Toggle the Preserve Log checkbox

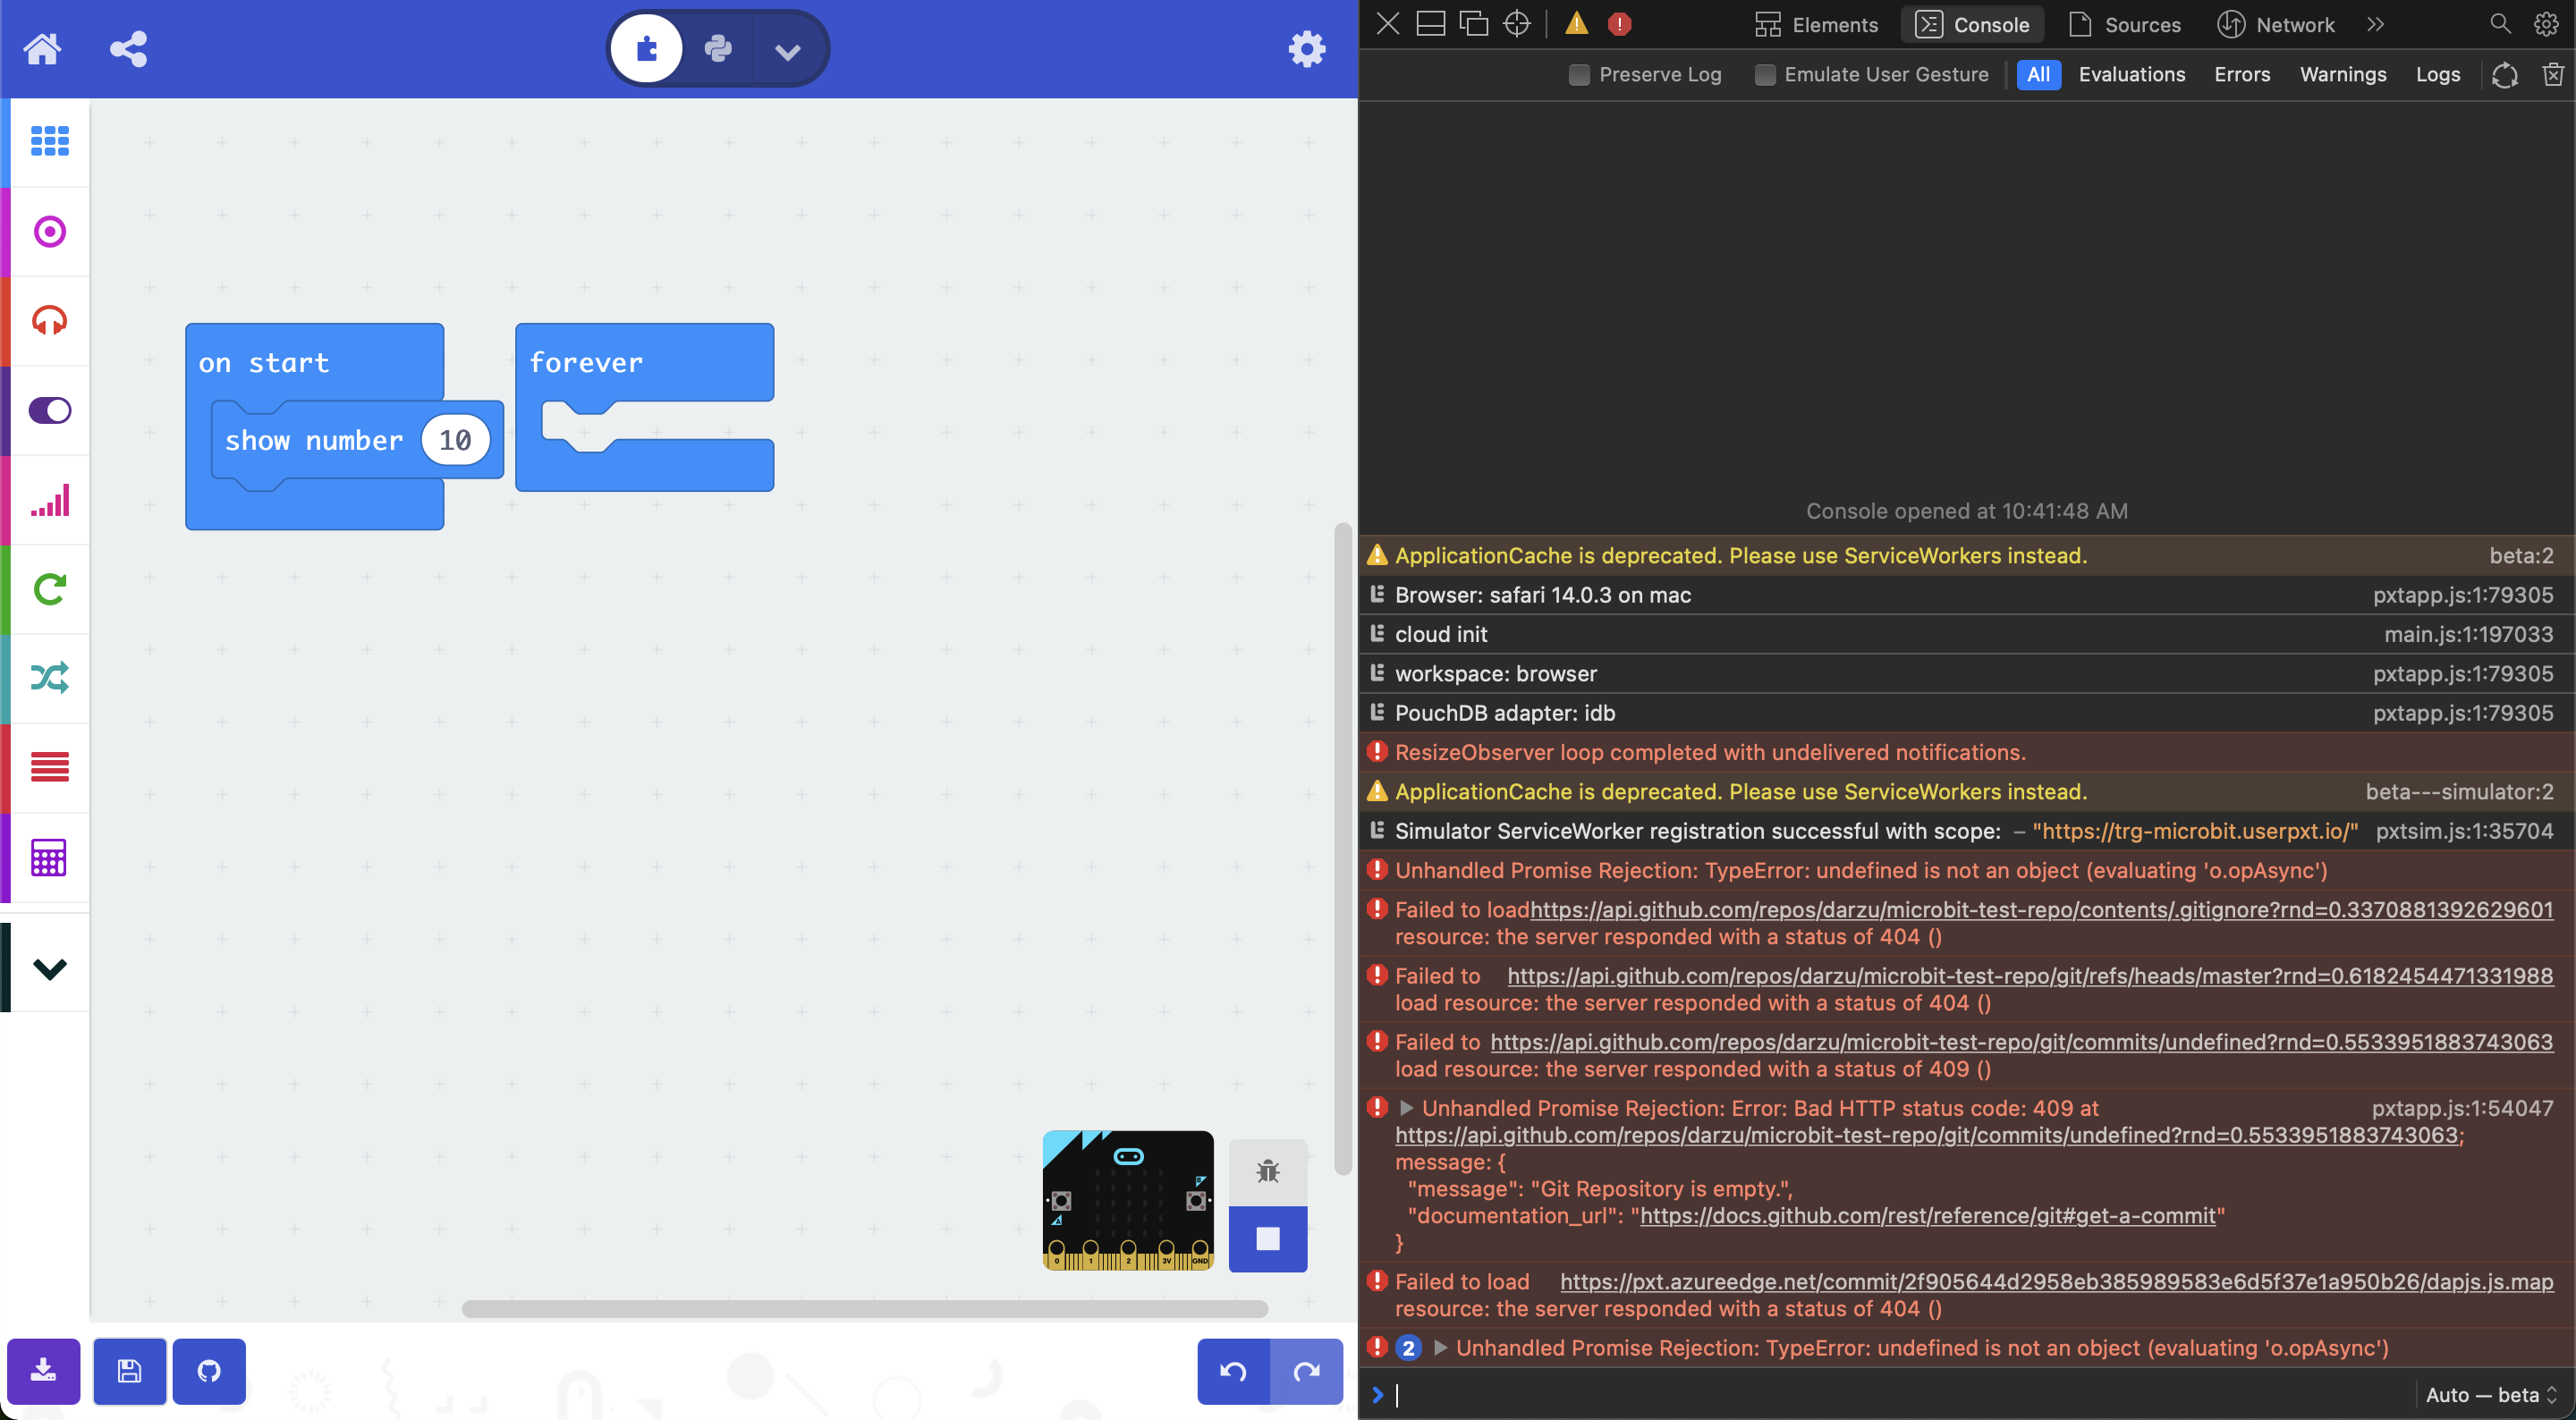[1578, 74]
